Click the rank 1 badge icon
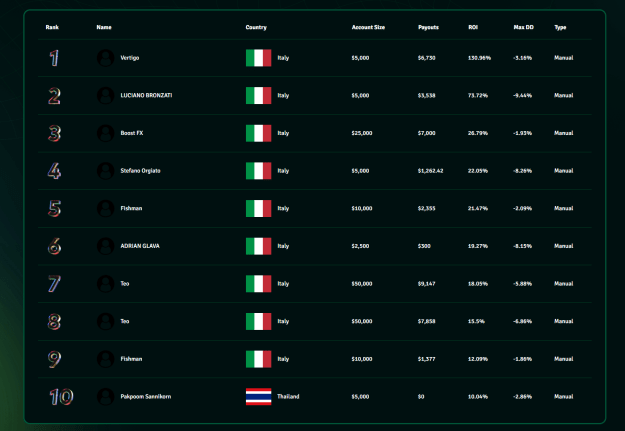Screen dimensions: 625x431 (54, 58)
